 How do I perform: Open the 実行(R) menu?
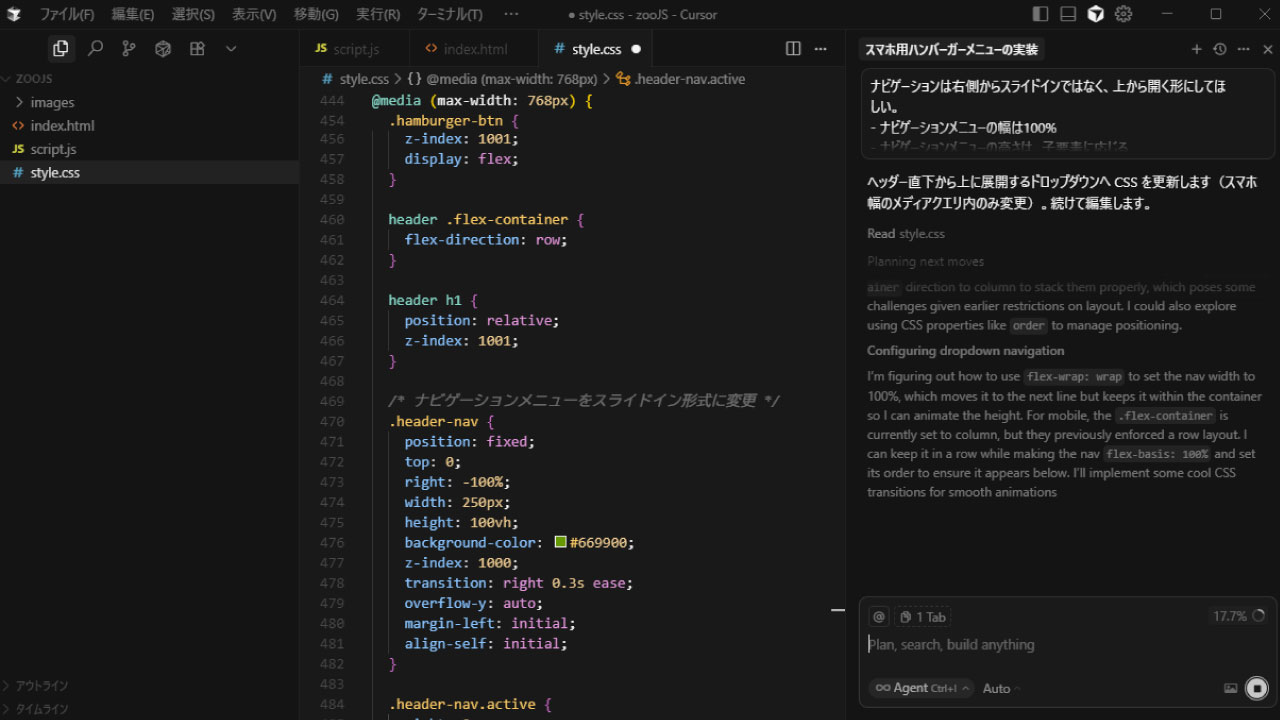tap(378, 15)
